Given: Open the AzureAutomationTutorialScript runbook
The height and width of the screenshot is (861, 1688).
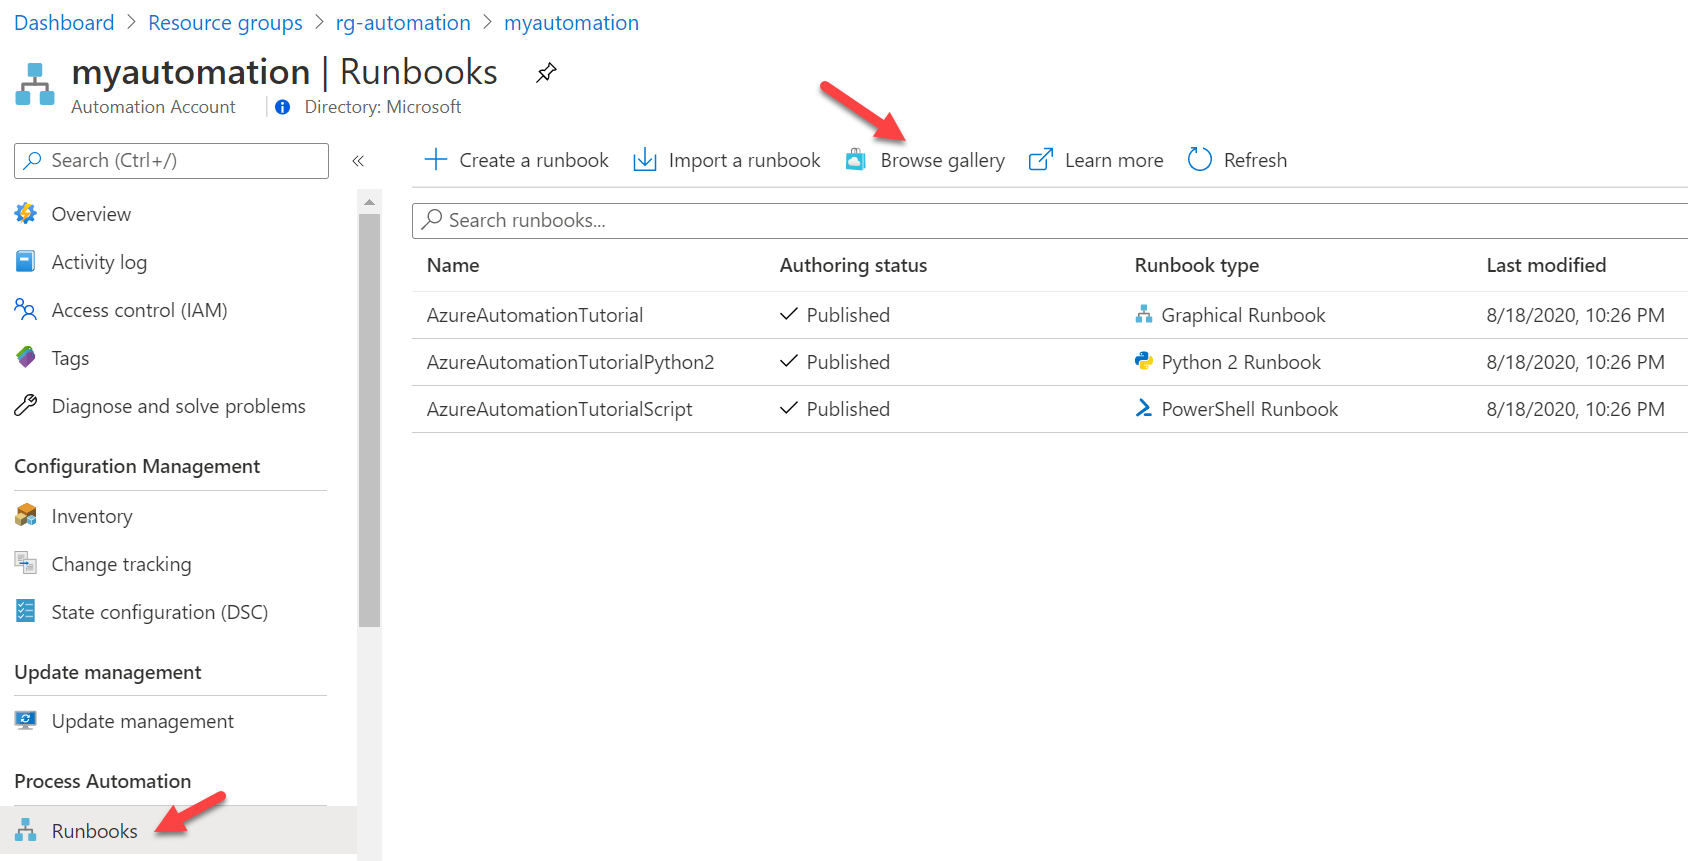Looking at the screenshot, I should pyautogui.click(x=559, y=409).
